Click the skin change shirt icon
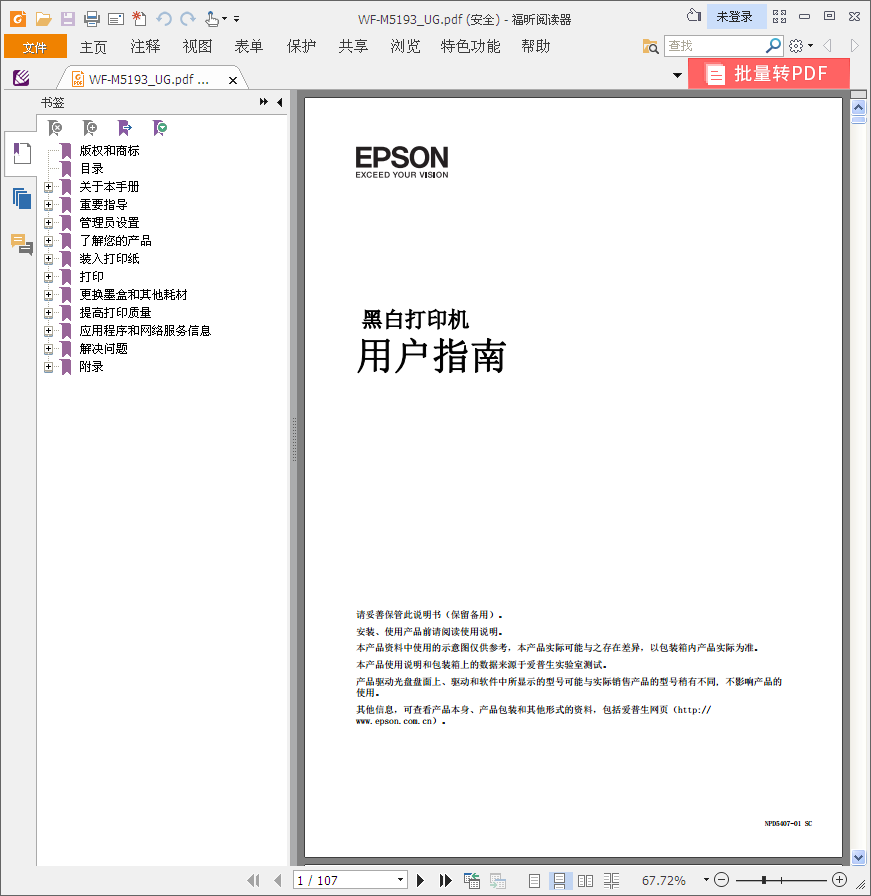This screenshot has width=871, height=896. tap(694, 15)
